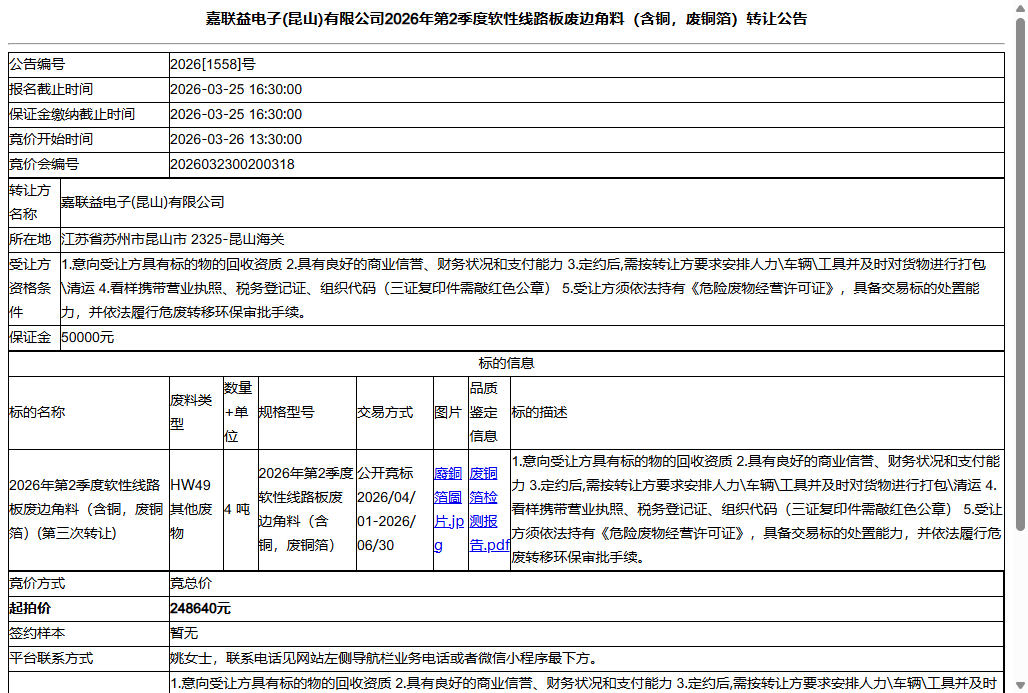Screen dimensions: 1028x693
Task: Click the scrollbar down arrow
Action: [1019, 684]
